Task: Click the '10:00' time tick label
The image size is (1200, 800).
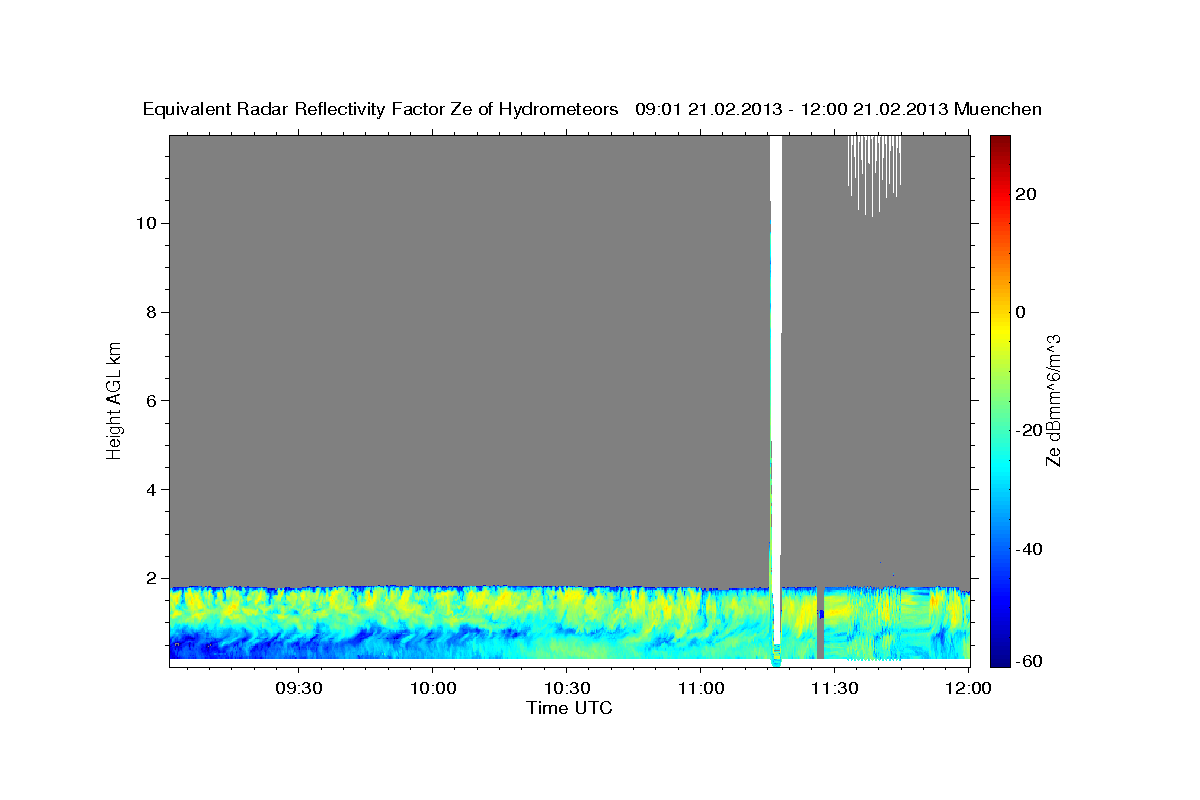Action: 432,689
